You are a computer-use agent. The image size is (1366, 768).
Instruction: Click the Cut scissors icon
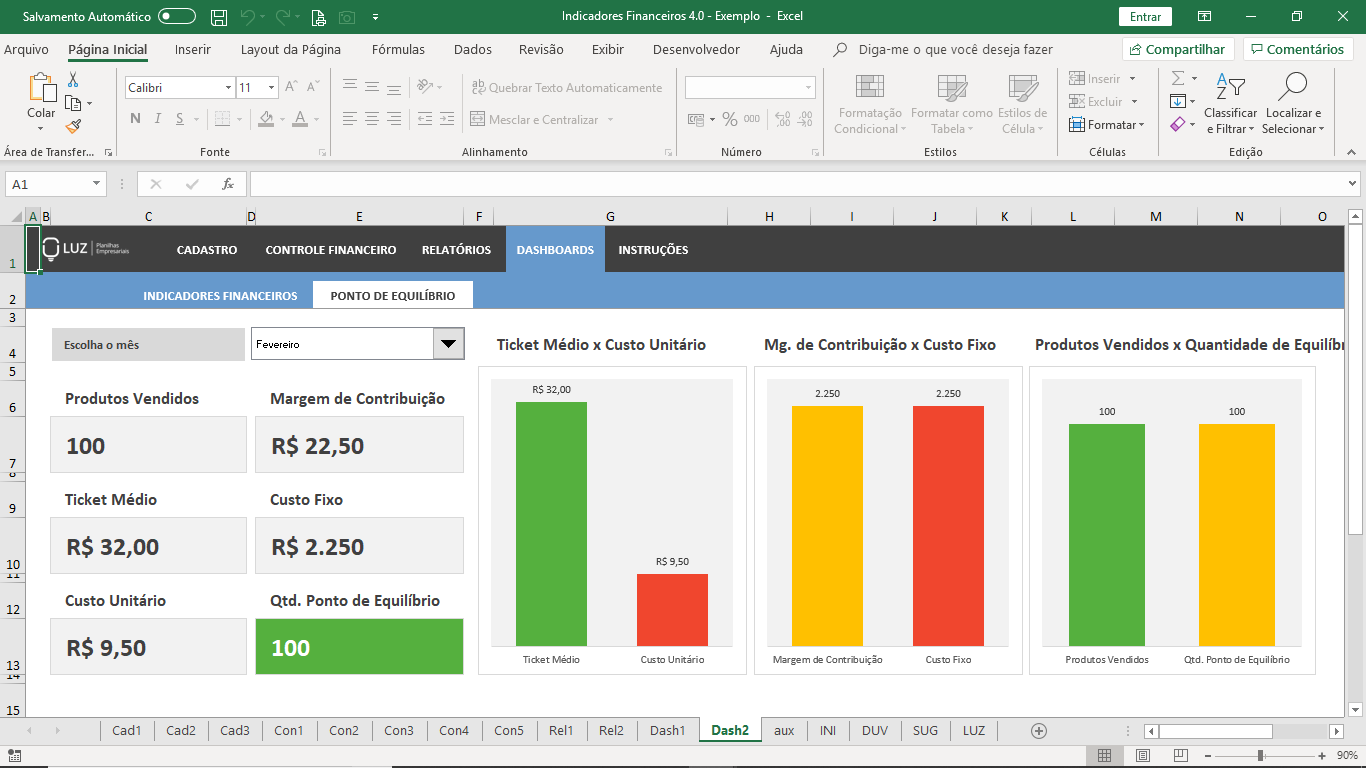click(x=73, y=80)
